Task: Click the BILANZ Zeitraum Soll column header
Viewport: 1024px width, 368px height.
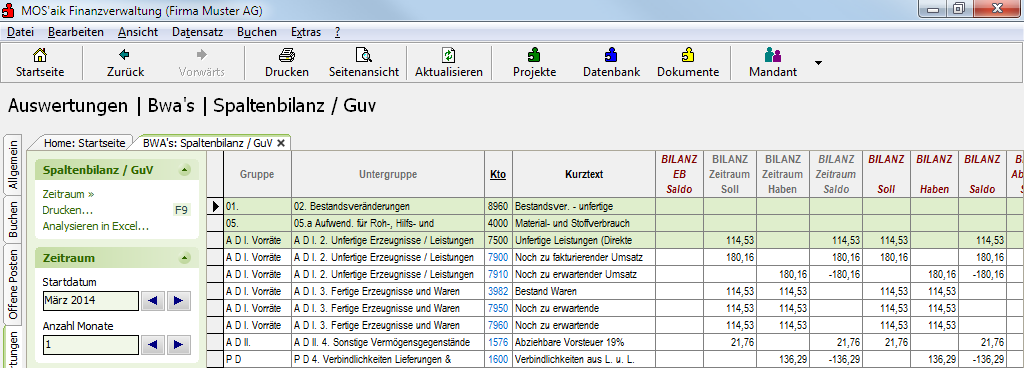Action: click(729, 174)
